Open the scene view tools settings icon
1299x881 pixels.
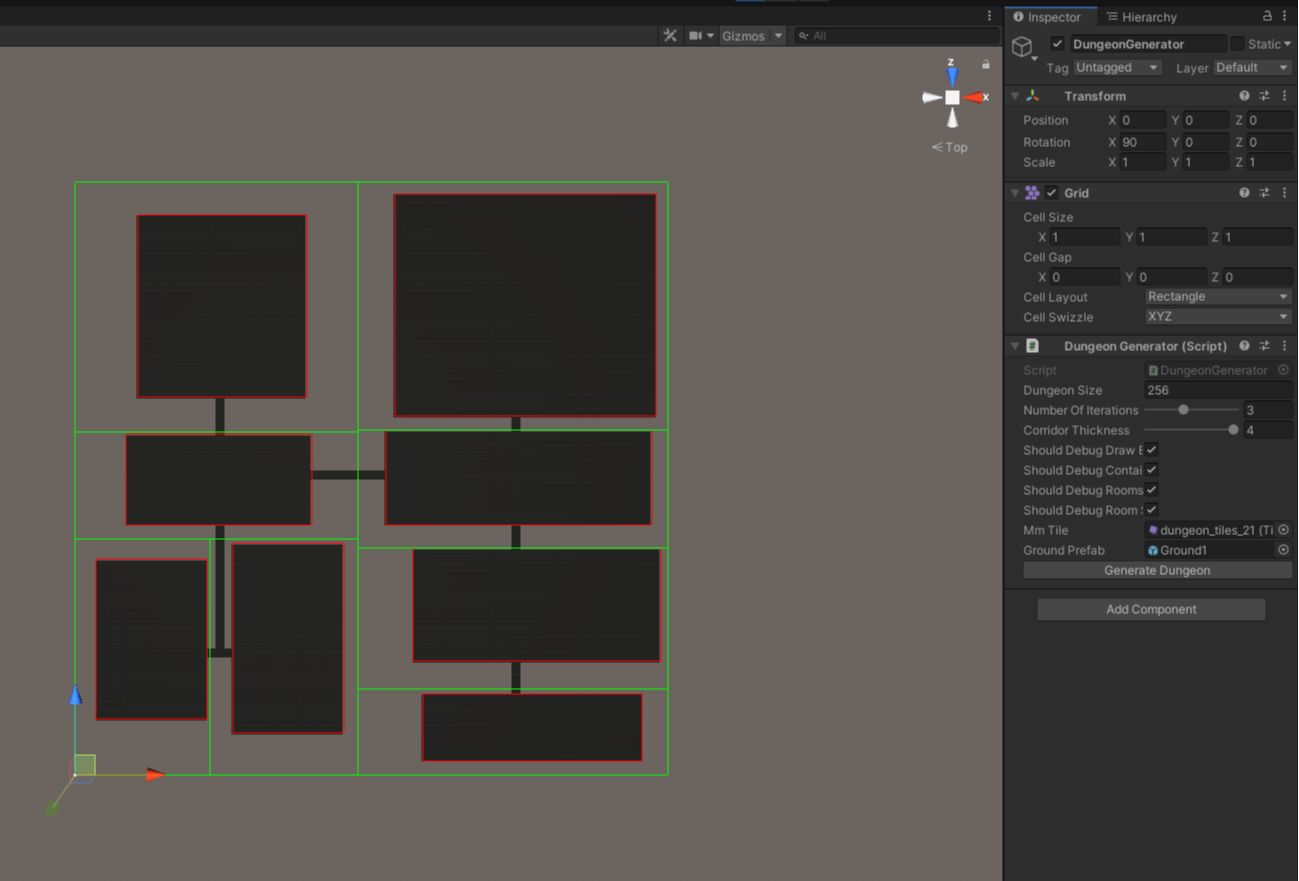[670, 36]
